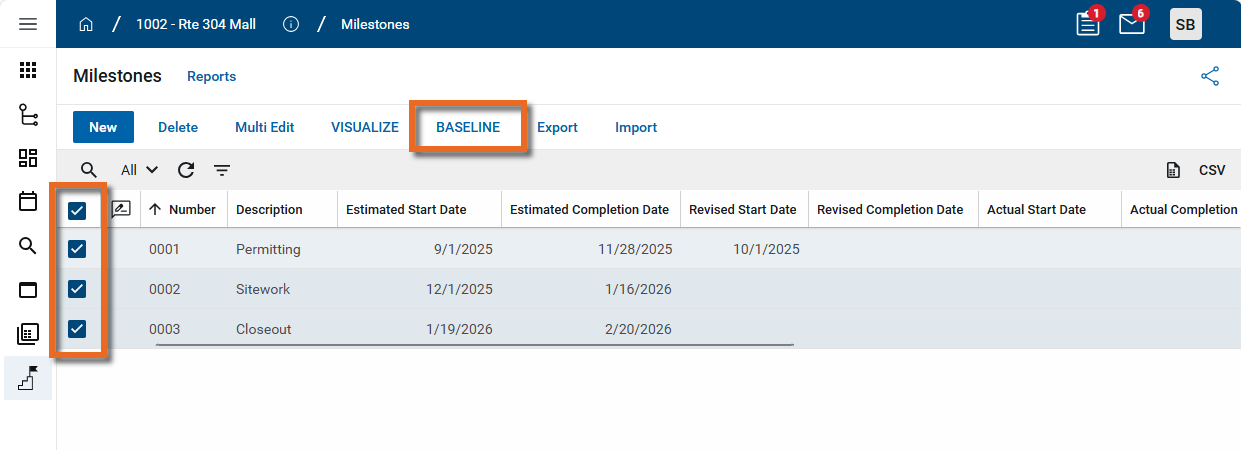The width and height of the screenshot is (1241, 450).
Task: Open the SB user profile menu
Action: pos(1185,24)
